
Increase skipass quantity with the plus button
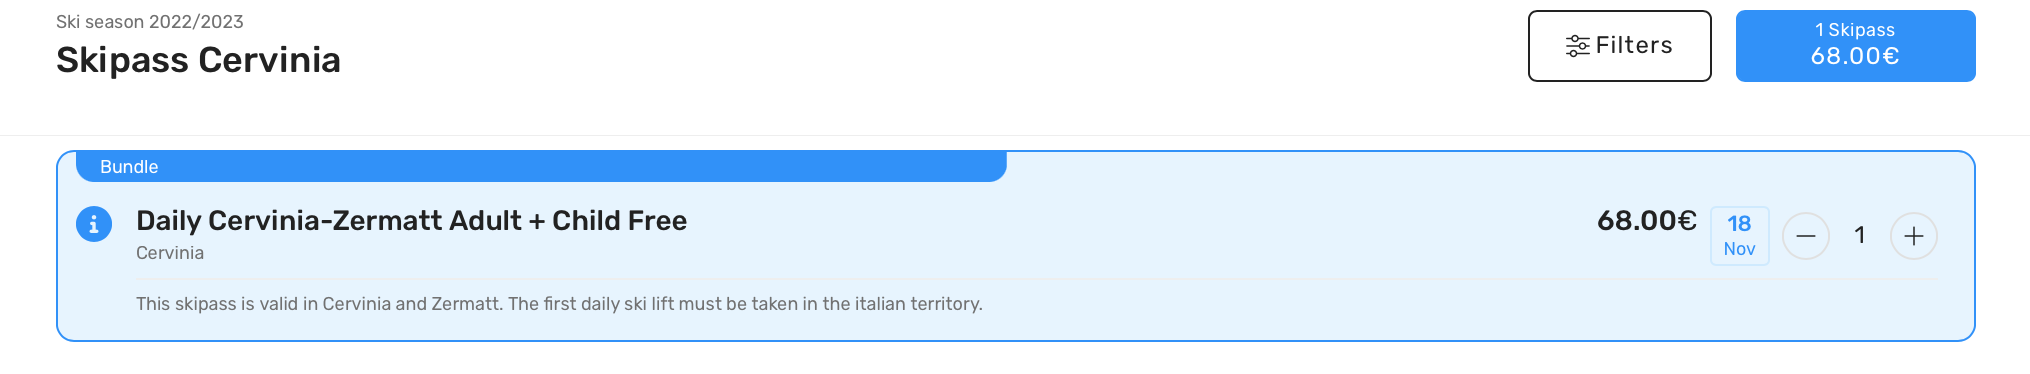click(1914, 236)
